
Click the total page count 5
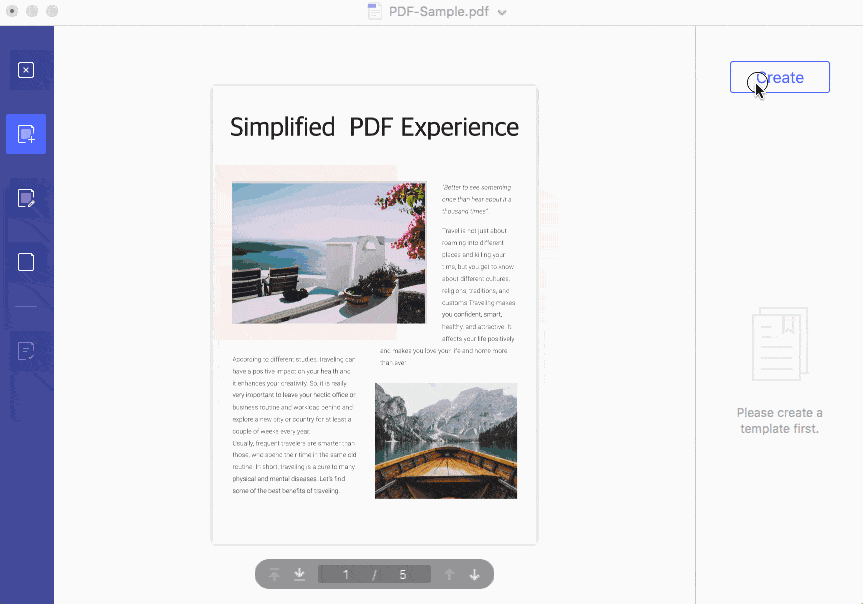click(403, 574)
